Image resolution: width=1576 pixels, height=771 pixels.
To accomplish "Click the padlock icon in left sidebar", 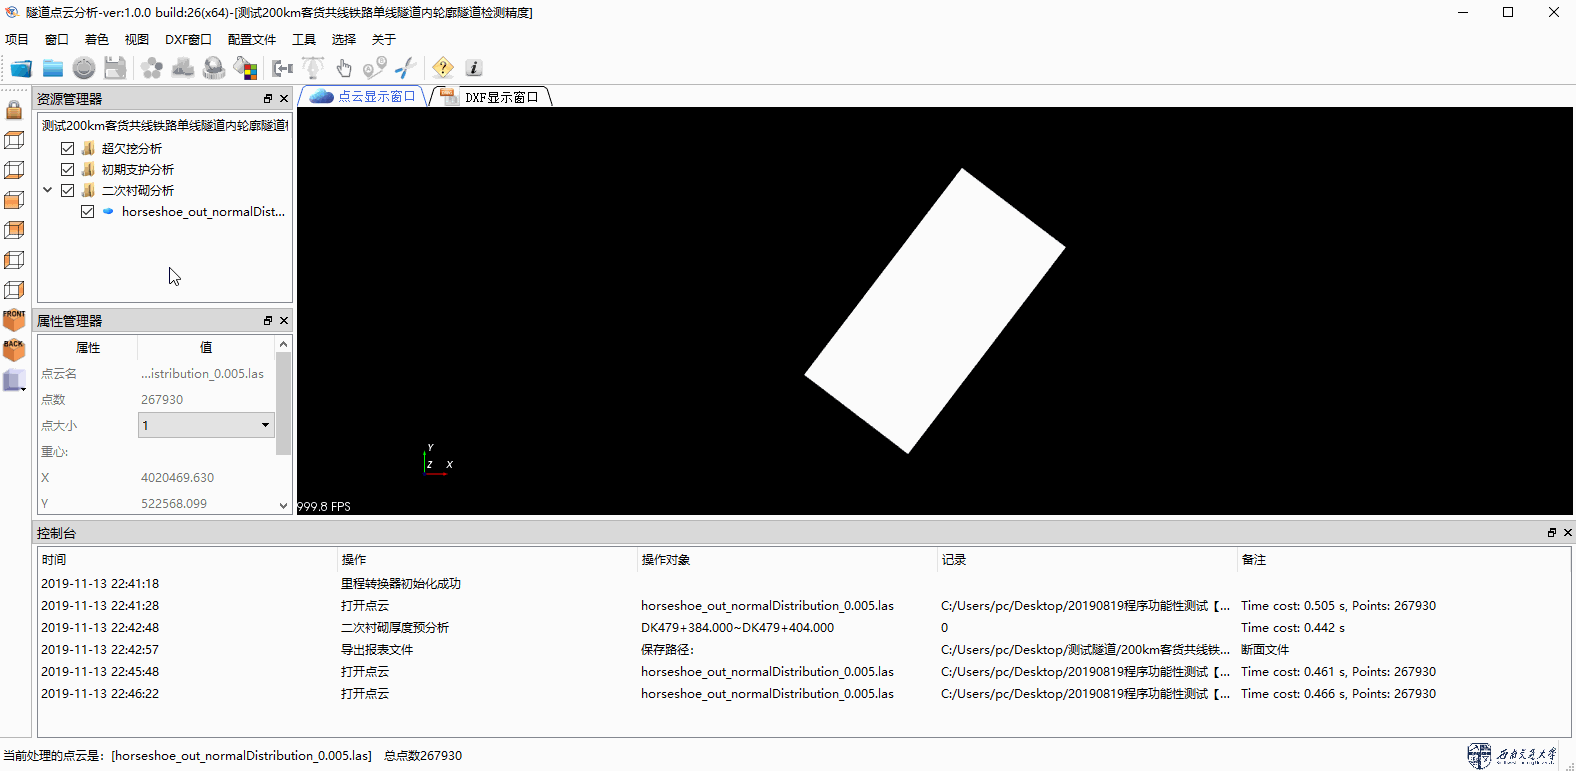I will 14,110.
